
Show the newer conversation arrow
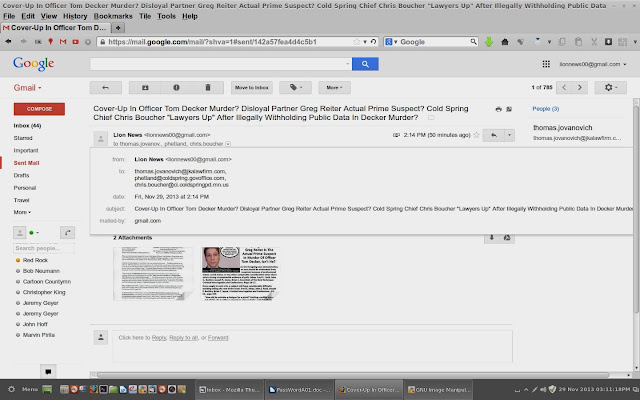pyautogui.click(x=564, y=87)
